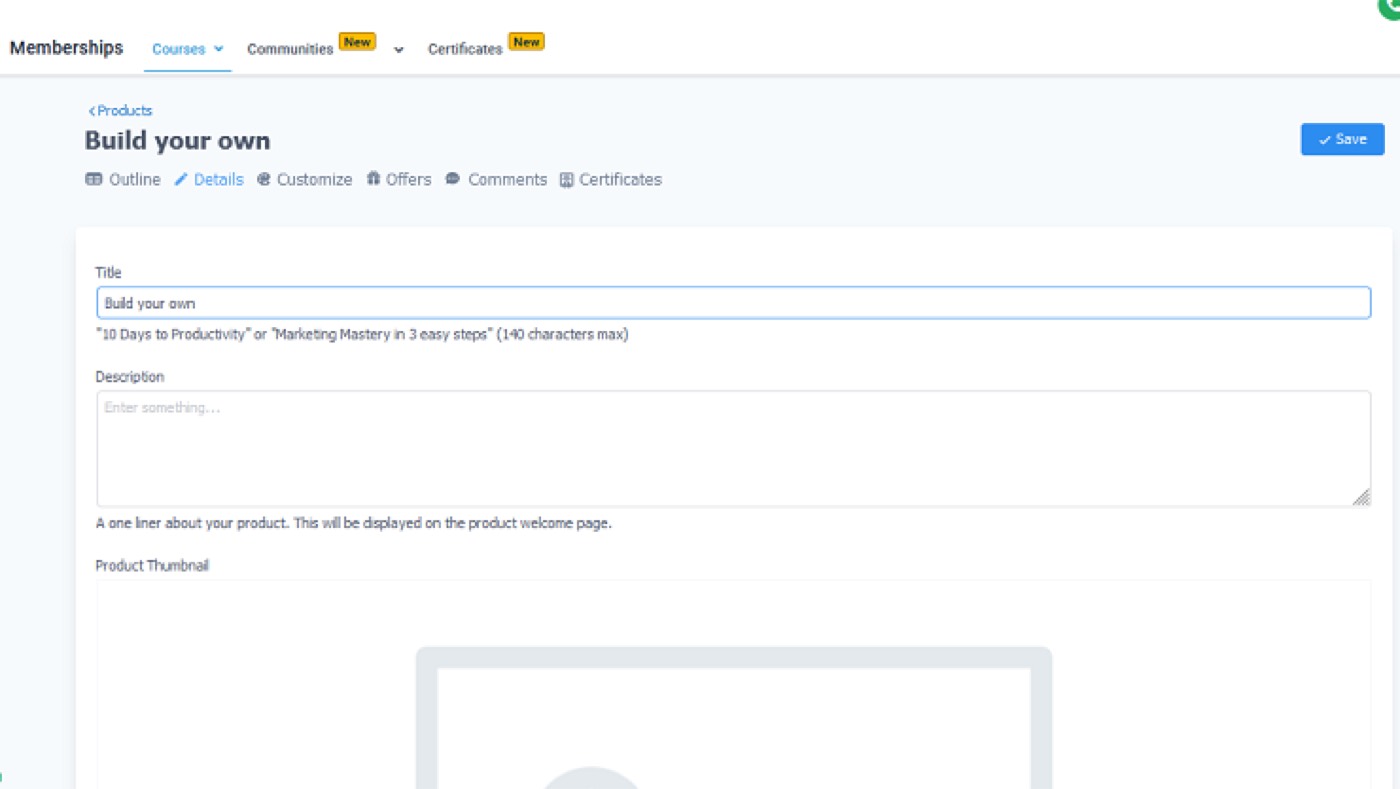Switch to the Outline tab
The height and width of the screenshot is (789, 1400).
click(x=123, y=180)
